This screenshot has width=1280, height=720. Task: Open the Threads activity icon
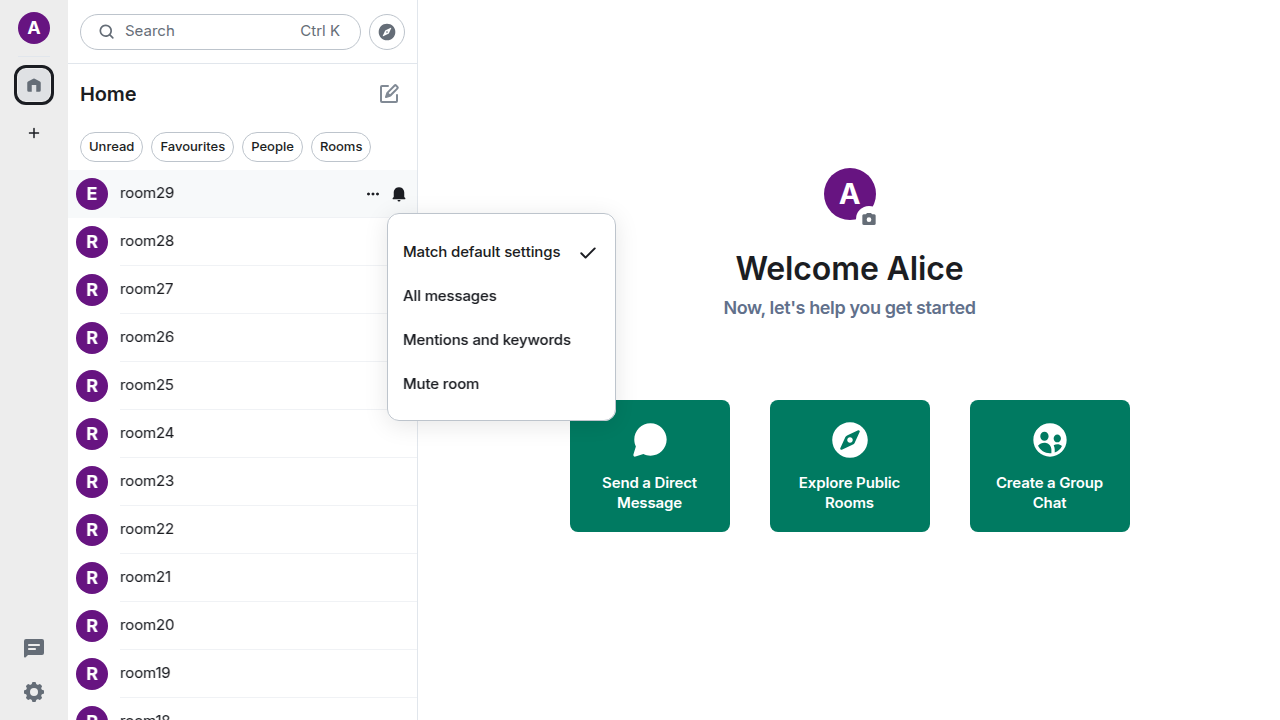pos(34,649)
